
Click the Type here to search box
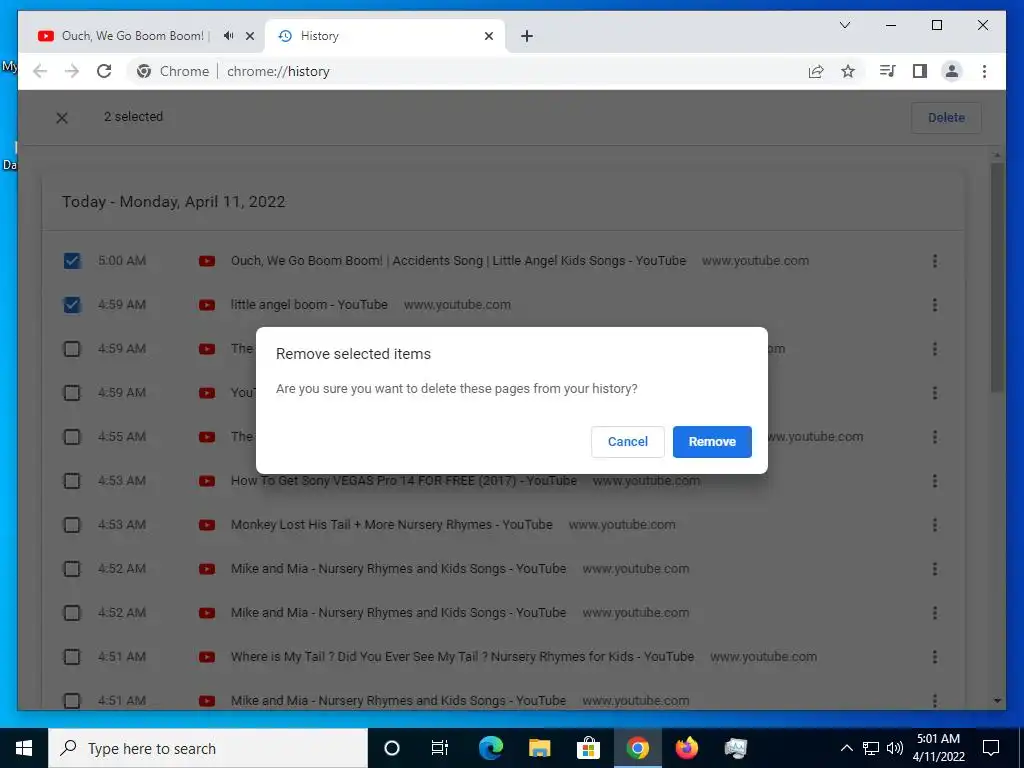pos(208,748)
